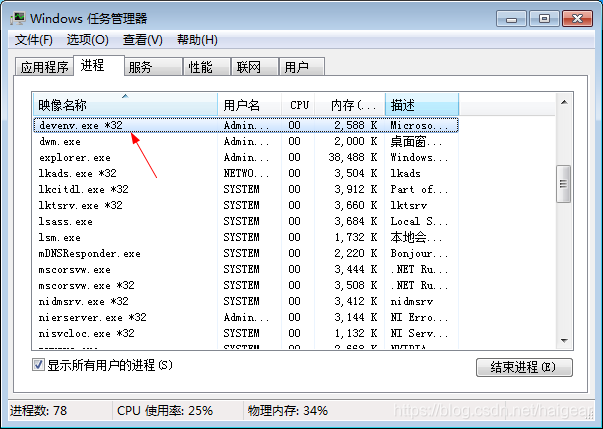Image resolution: width=603 pixels, height=429 pixels.
Task: Click the NI Serv... description cell
Action: coord(419,333)
